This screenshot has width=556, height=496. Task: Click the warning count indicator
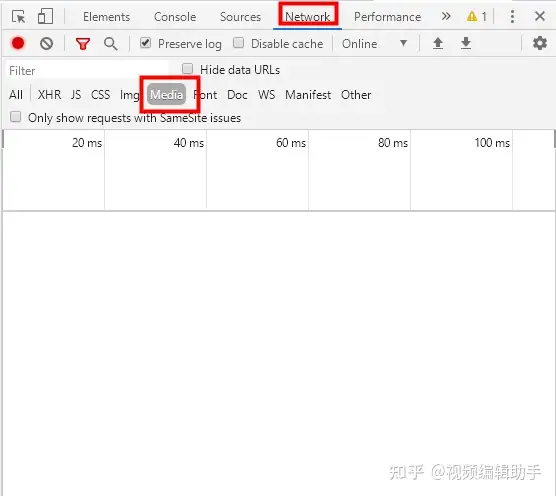pos(477,16)
